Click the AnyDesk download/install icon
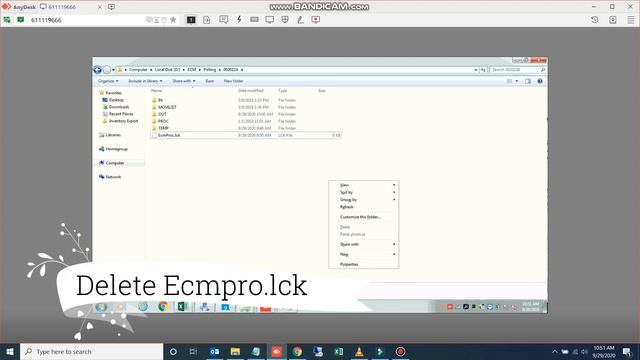Viewport: 640px width, 360px height. [613, 20]
